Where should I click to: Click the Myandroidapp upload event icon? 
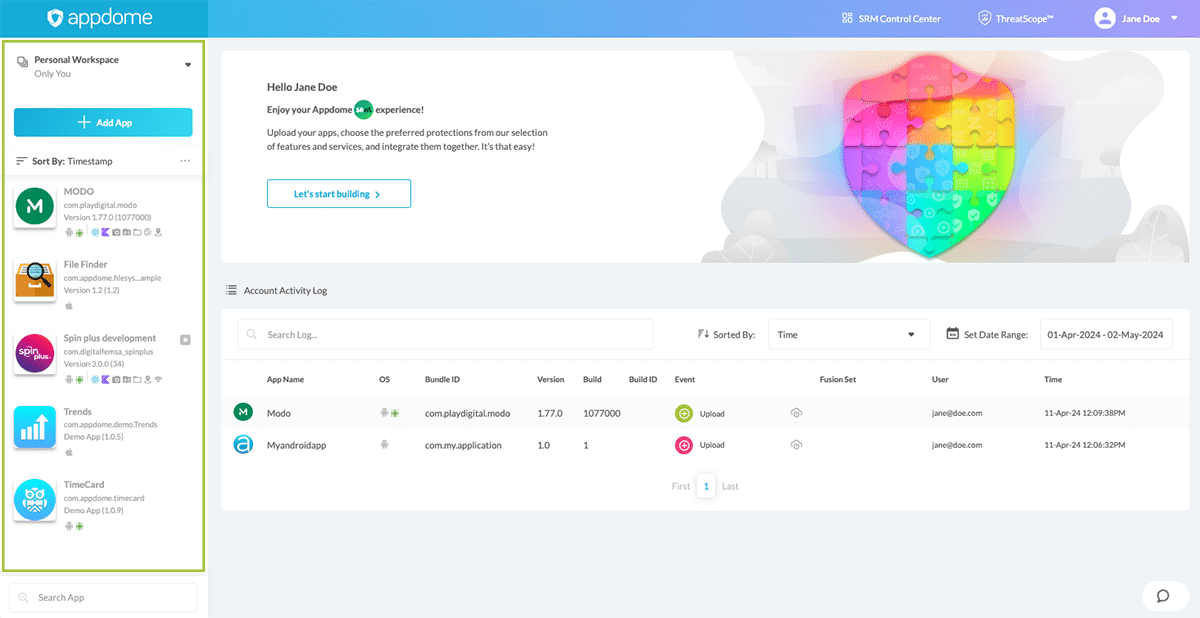[x=684, y=445]
